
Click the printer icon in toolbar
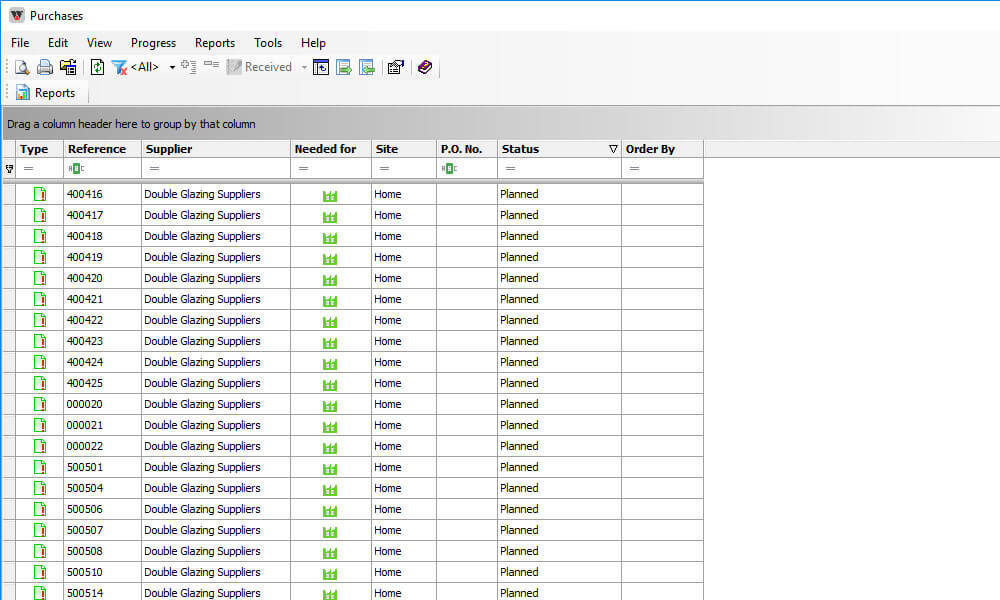pos(45,67)
